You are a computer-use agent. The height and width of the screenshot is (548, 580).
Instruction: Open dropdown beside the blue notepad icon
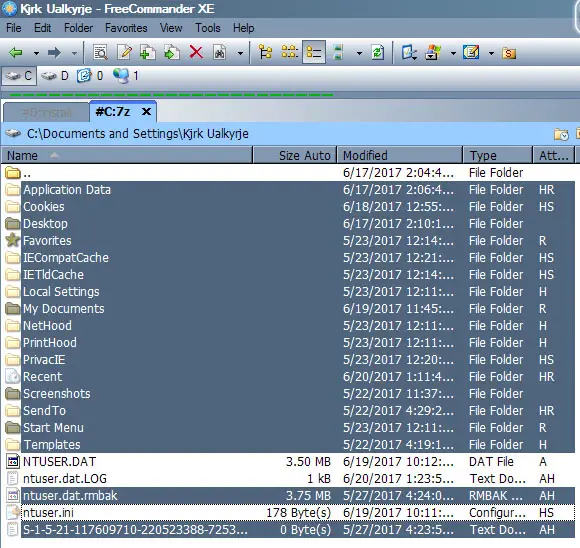[491, 53]
